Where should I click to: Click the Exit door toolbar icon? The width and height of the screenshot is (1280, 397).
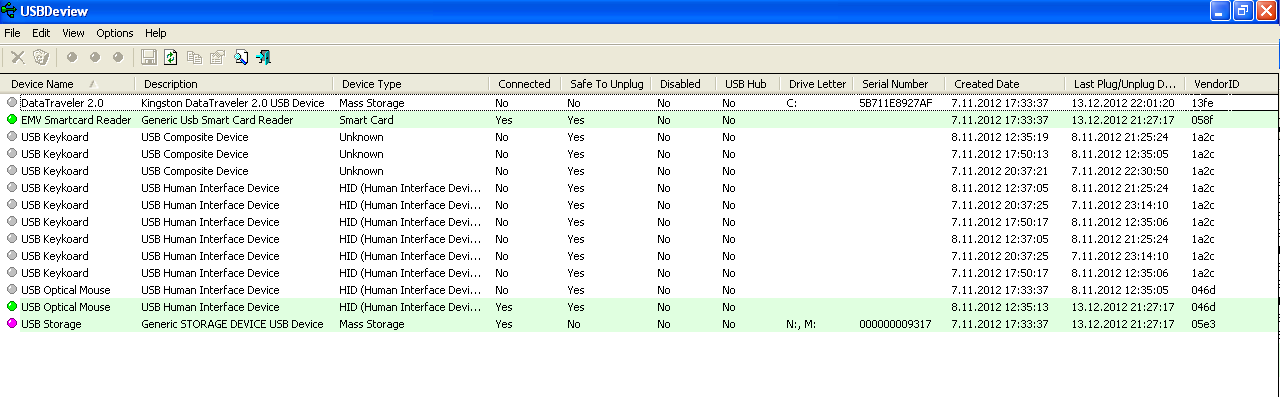264,57
